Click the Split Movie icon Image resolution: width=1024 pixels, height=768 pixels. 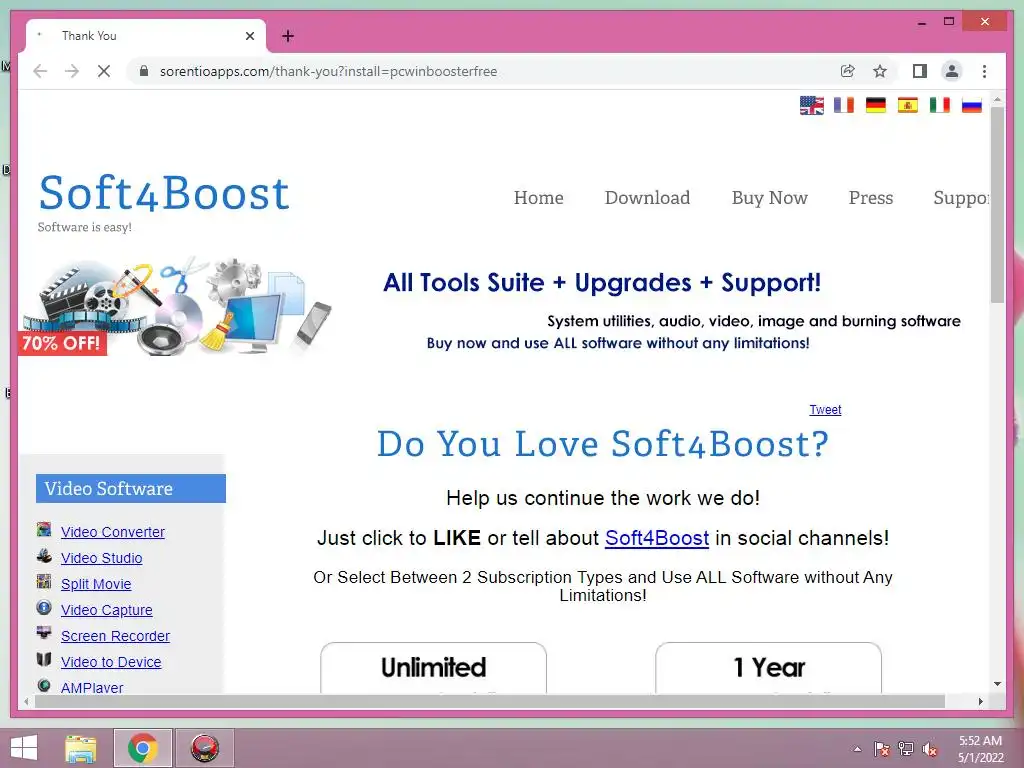[44, 581]
